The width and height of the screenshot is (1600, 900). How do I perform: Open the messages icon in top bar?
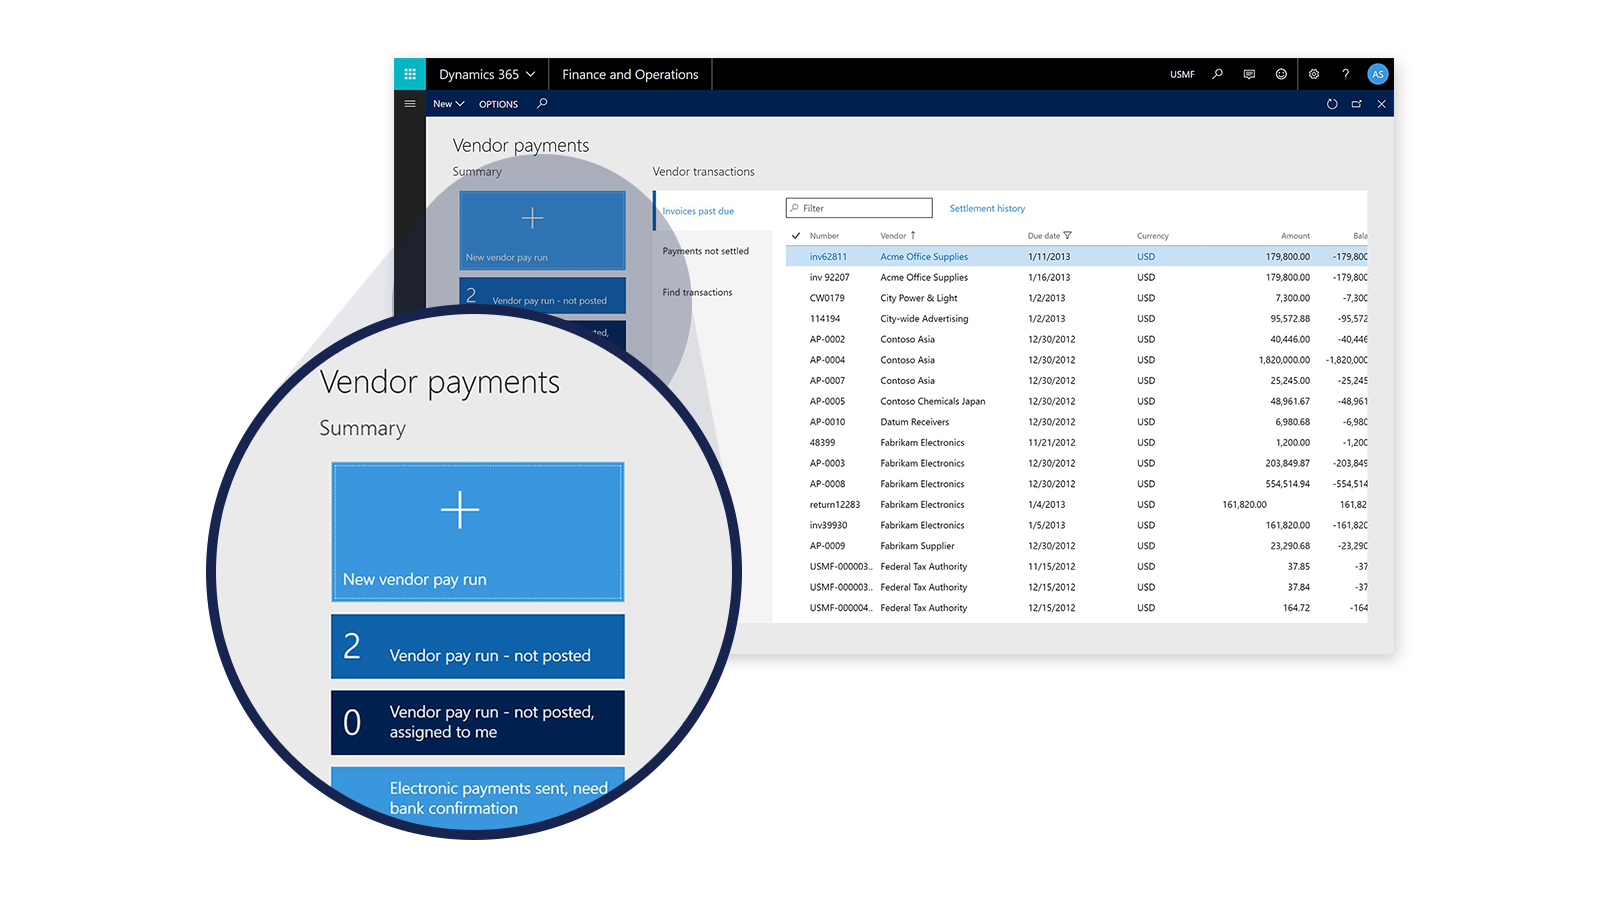[1249, 74]
